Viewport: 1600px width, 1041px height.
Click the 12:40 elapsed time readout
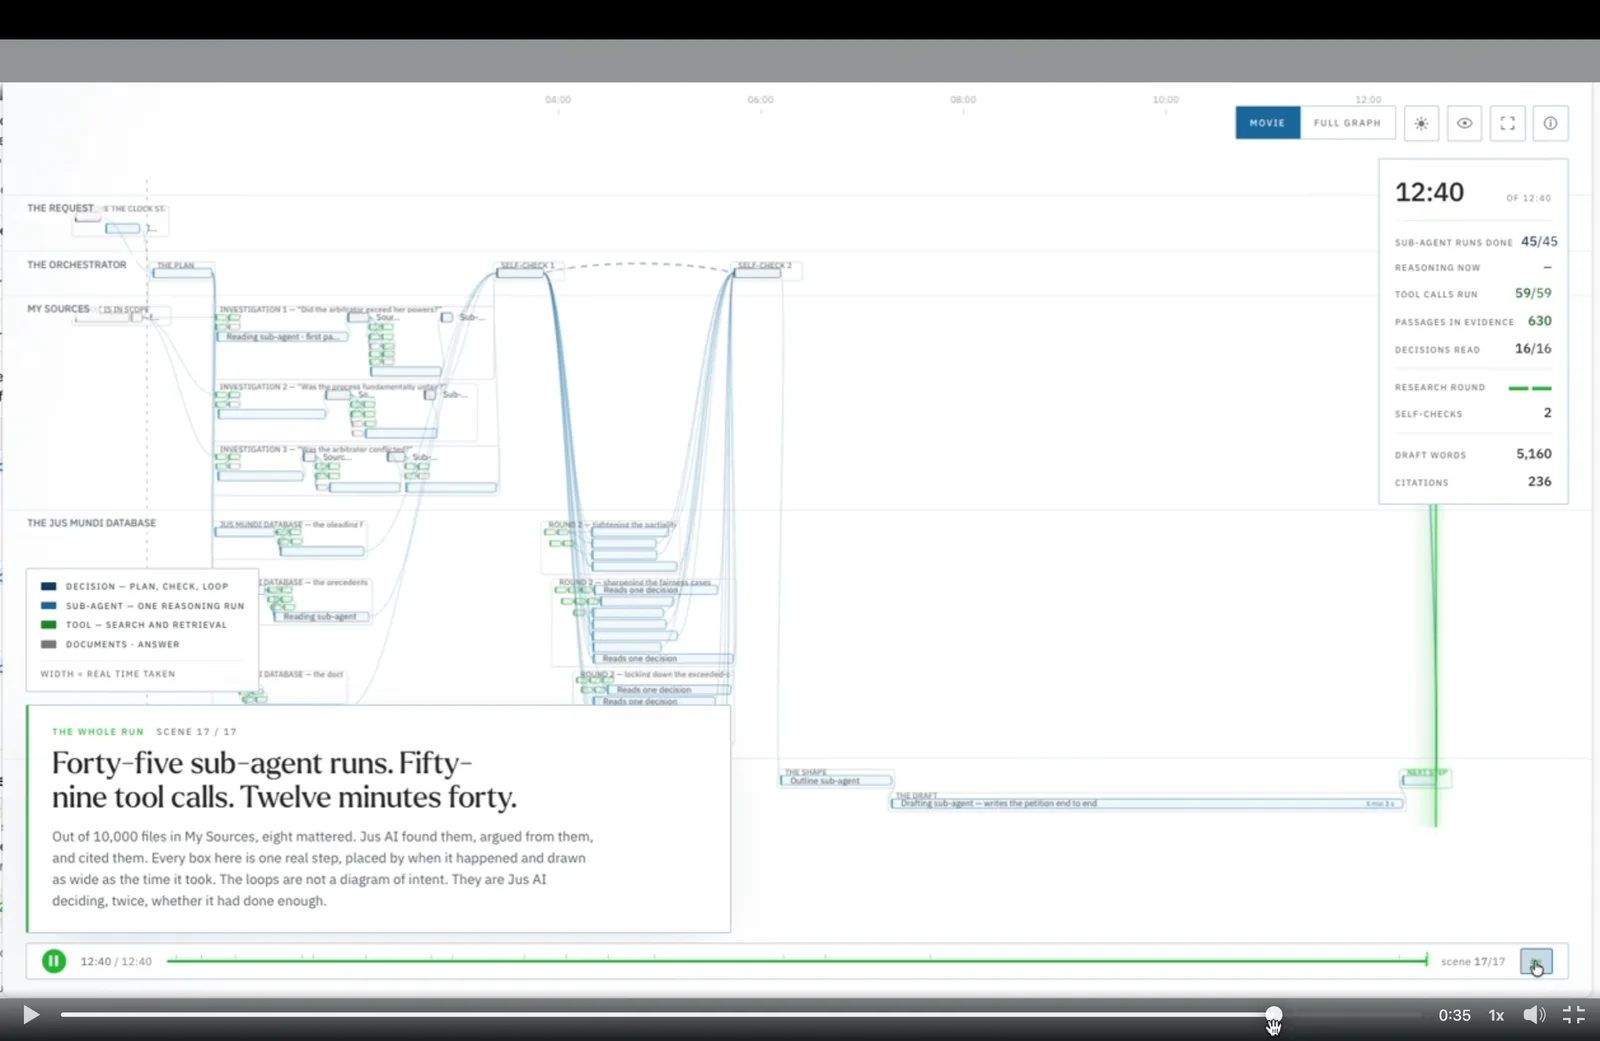click(1429, 192)
